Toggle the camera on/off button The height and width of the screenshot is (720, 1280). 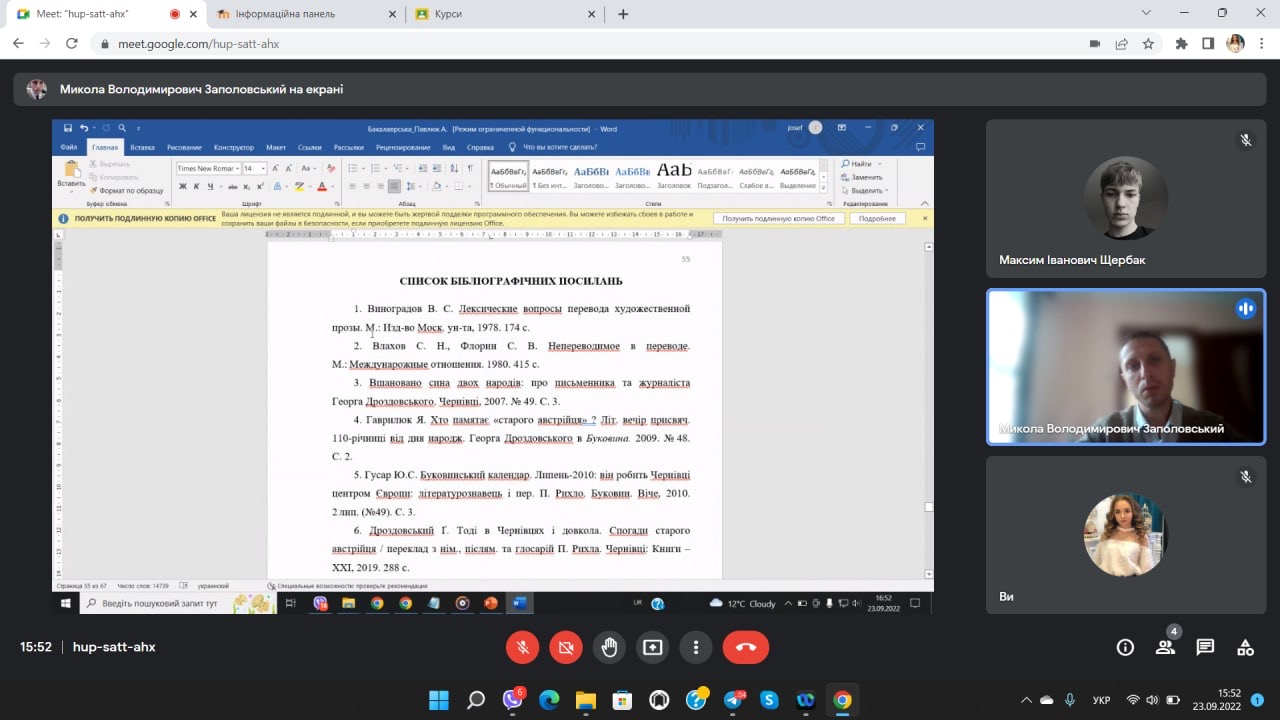[566, 647]
